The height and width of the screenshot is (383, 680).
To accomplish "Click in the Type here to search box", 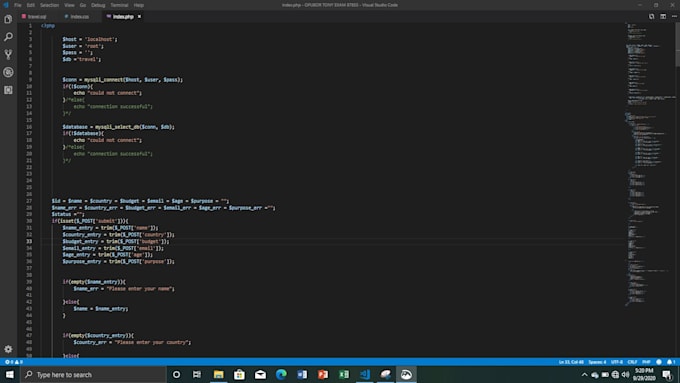I will click(x=93, y=374).
